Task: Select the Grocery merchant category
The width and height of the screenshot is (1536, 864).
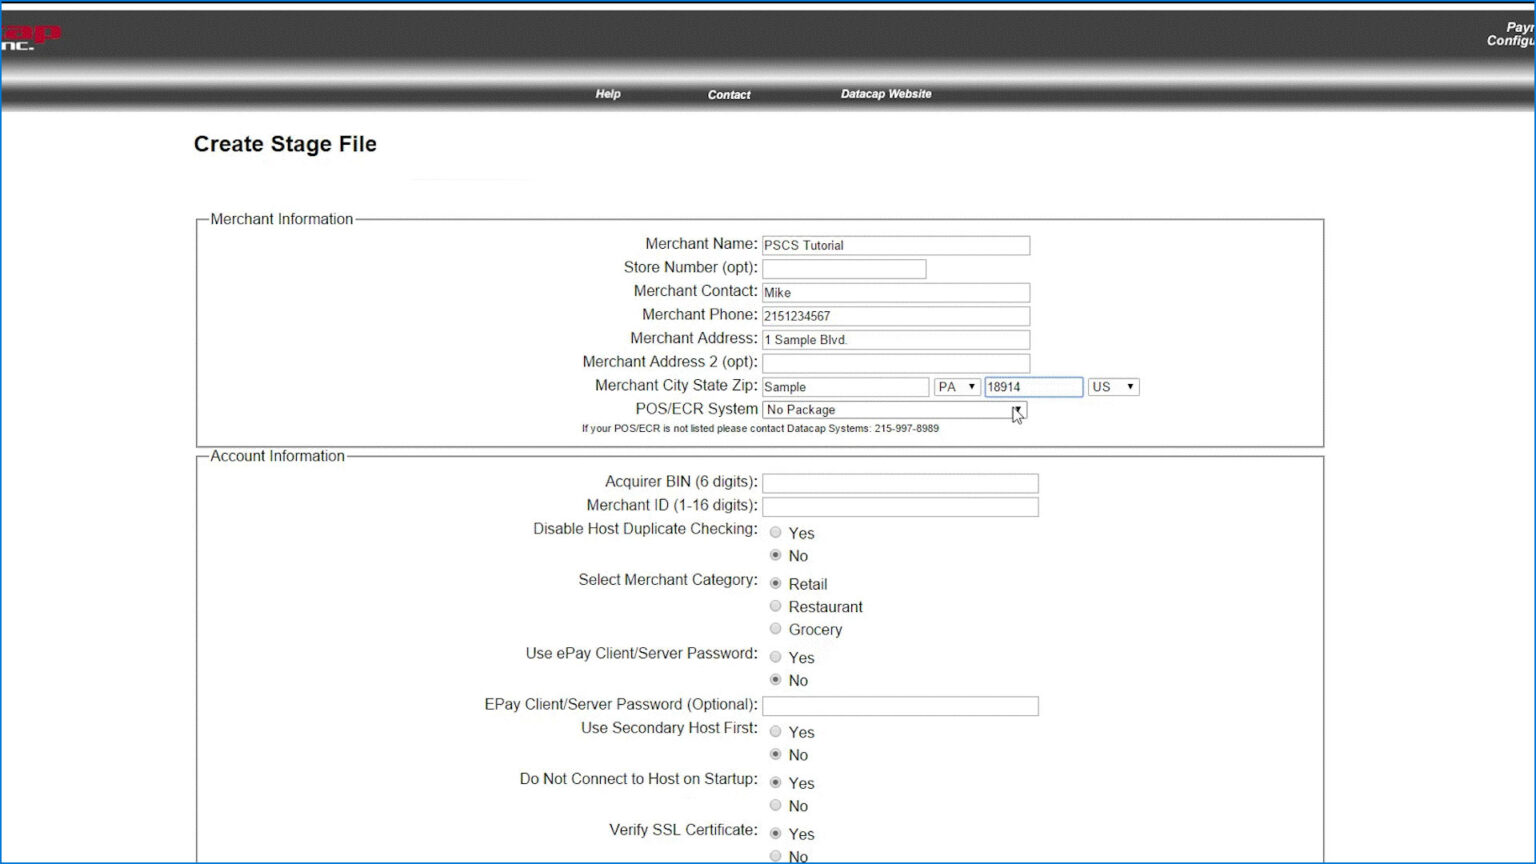Action: 776,628
